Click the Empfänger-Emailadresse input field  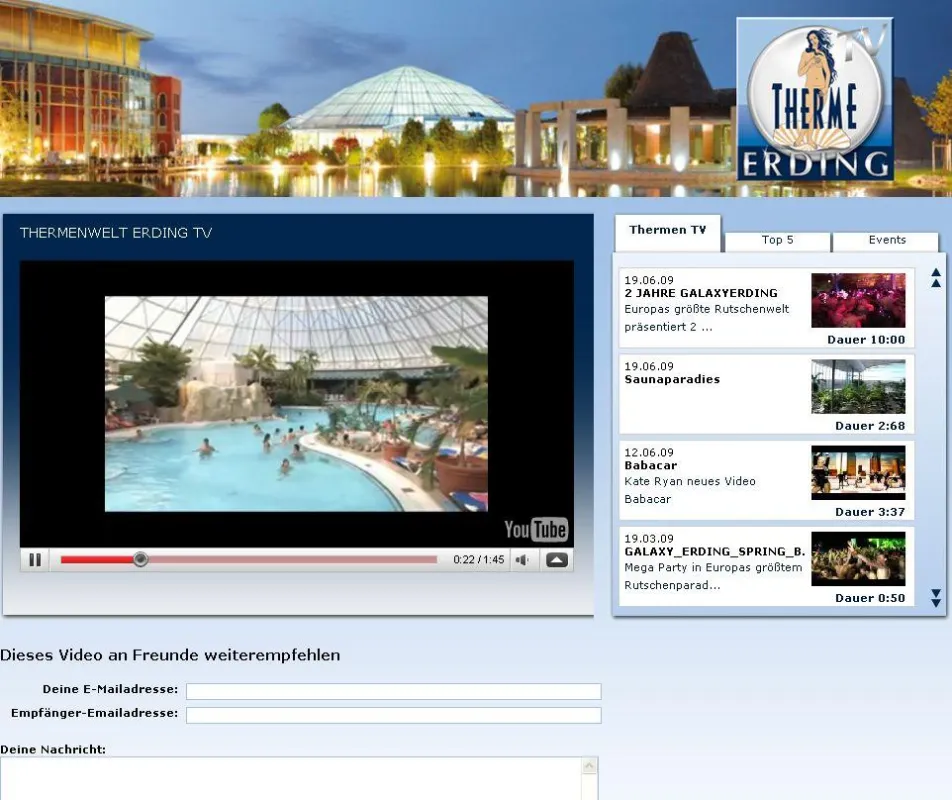393,715
